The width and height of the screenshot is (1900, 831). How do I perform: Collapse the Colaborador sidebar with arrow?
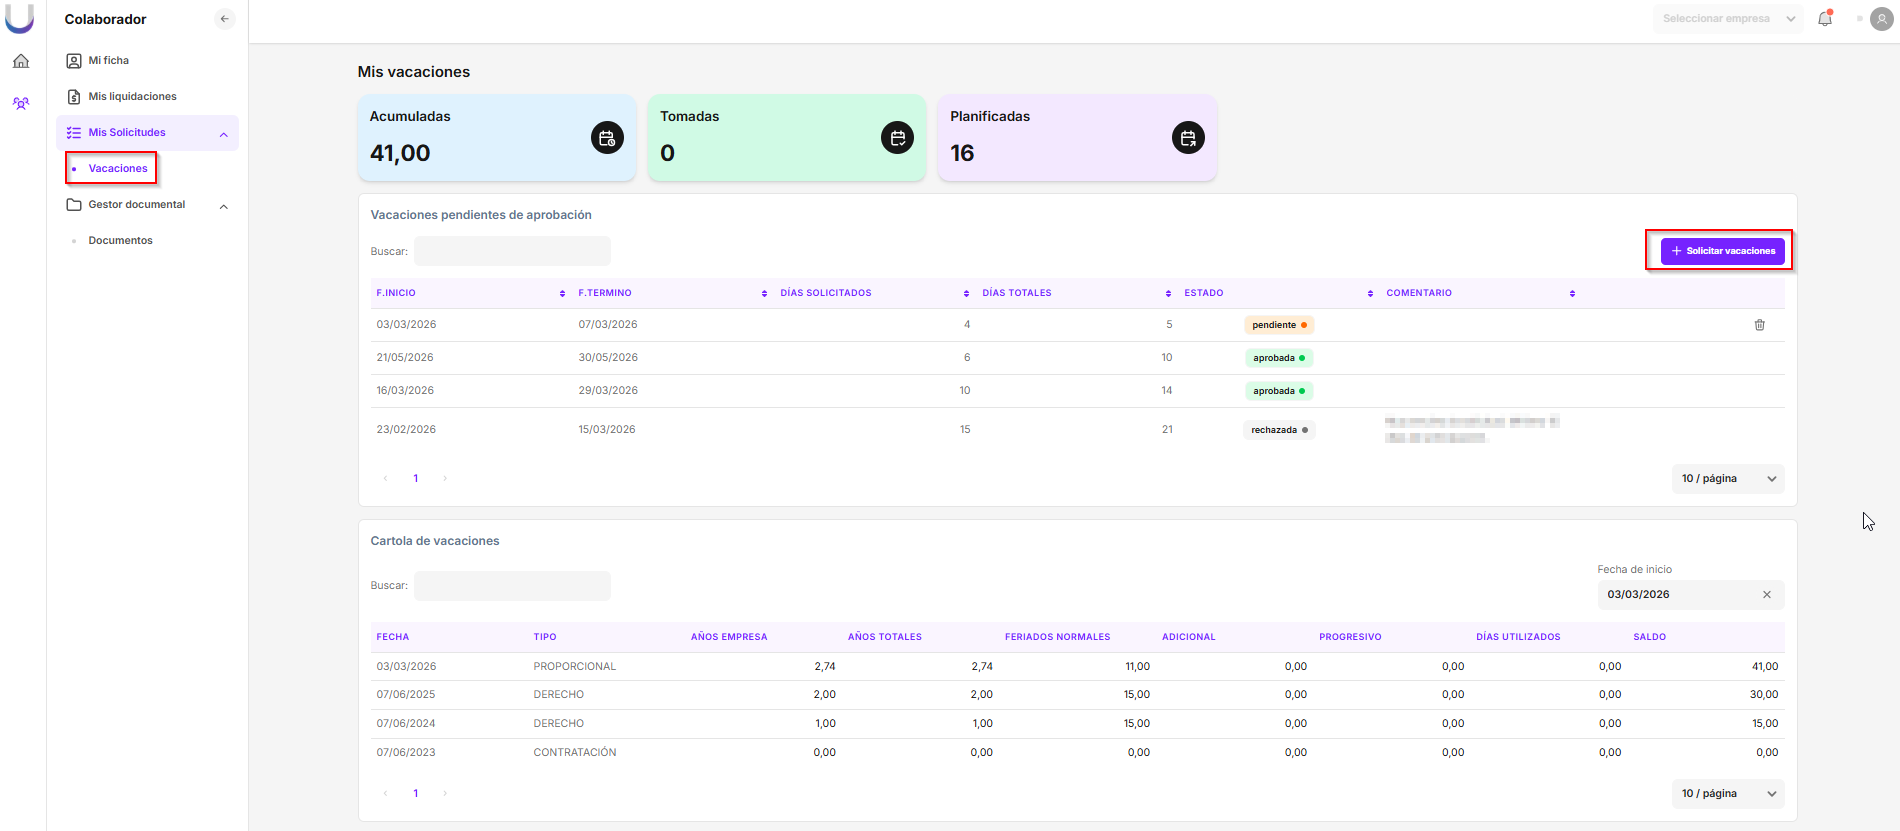pos(225,19)
